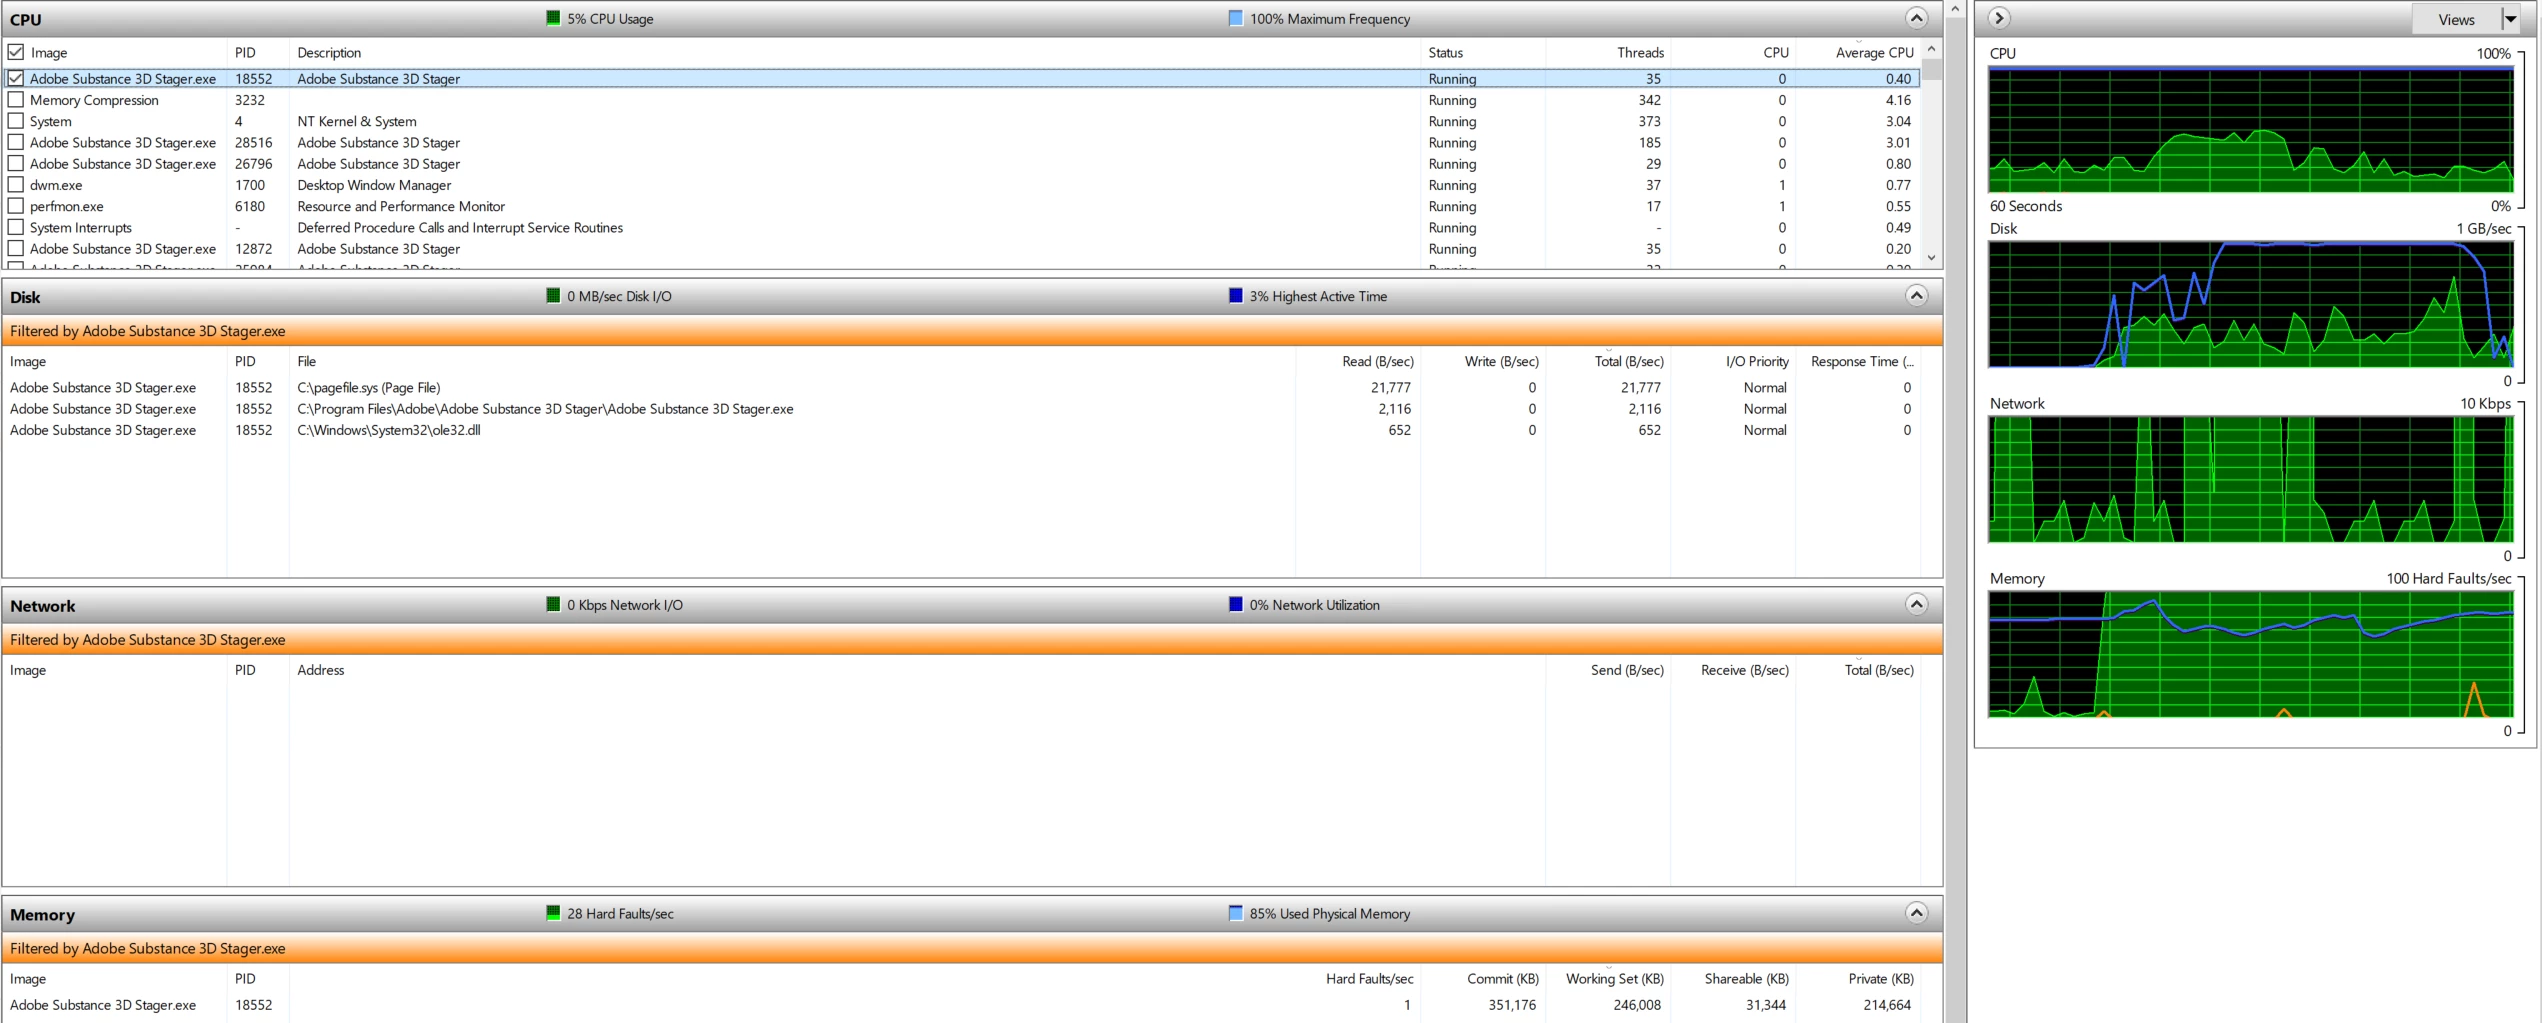Collapse the Disk section
The width and height of the screenshot is (2542, 1023).
[x=1916, y=295]
